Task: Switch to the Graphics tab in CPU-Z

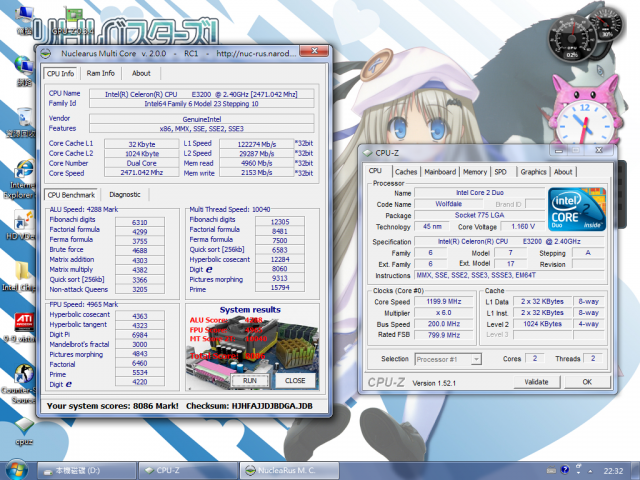Action: tap(533, 172)
